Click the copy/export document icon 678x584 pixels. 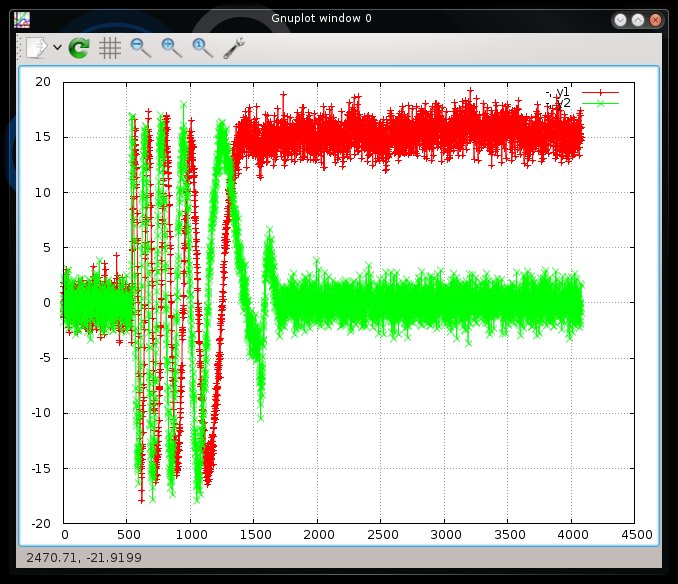click(36, 47)
